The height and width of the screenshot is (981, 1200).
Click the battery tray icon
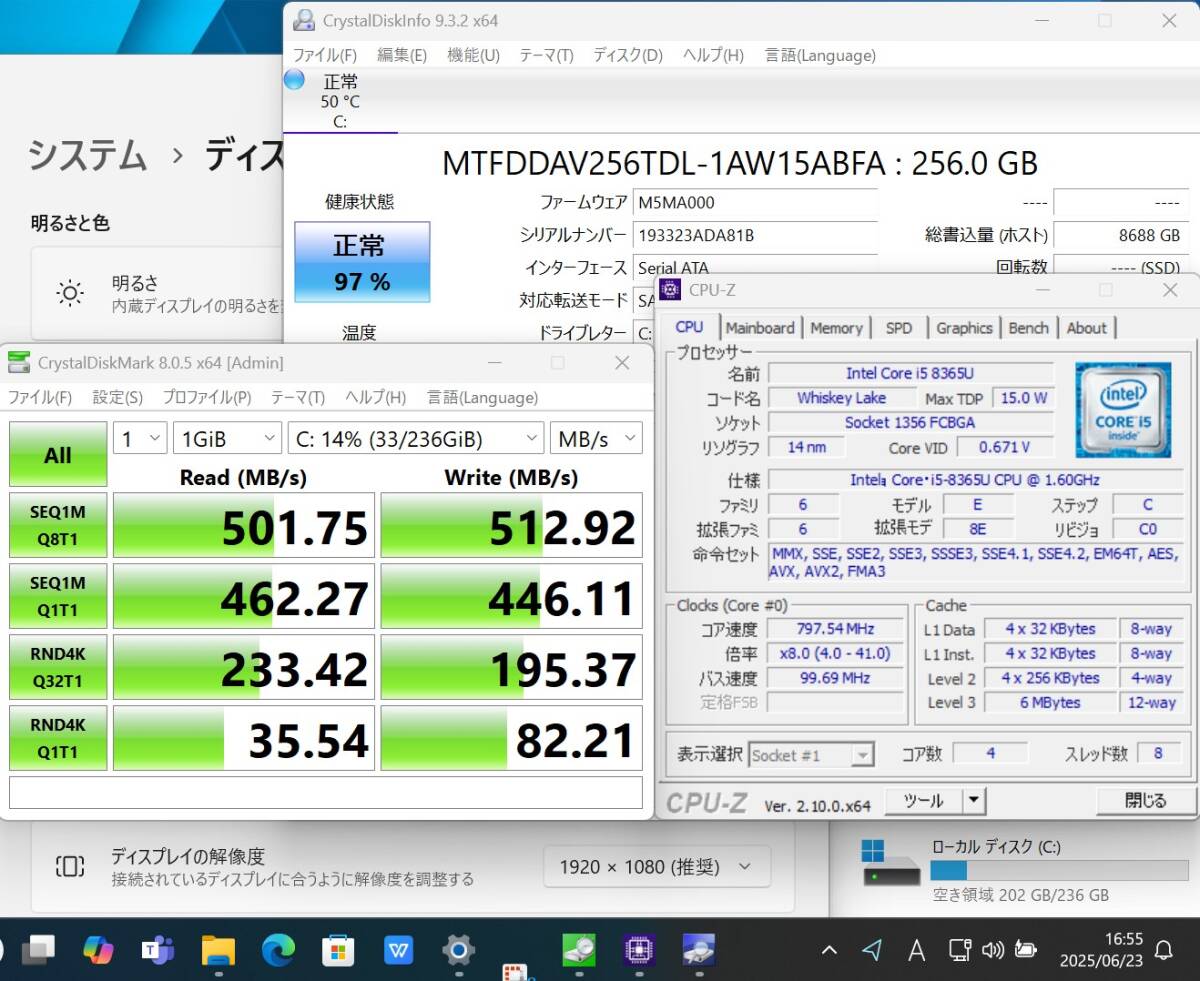coord(1025,949)
